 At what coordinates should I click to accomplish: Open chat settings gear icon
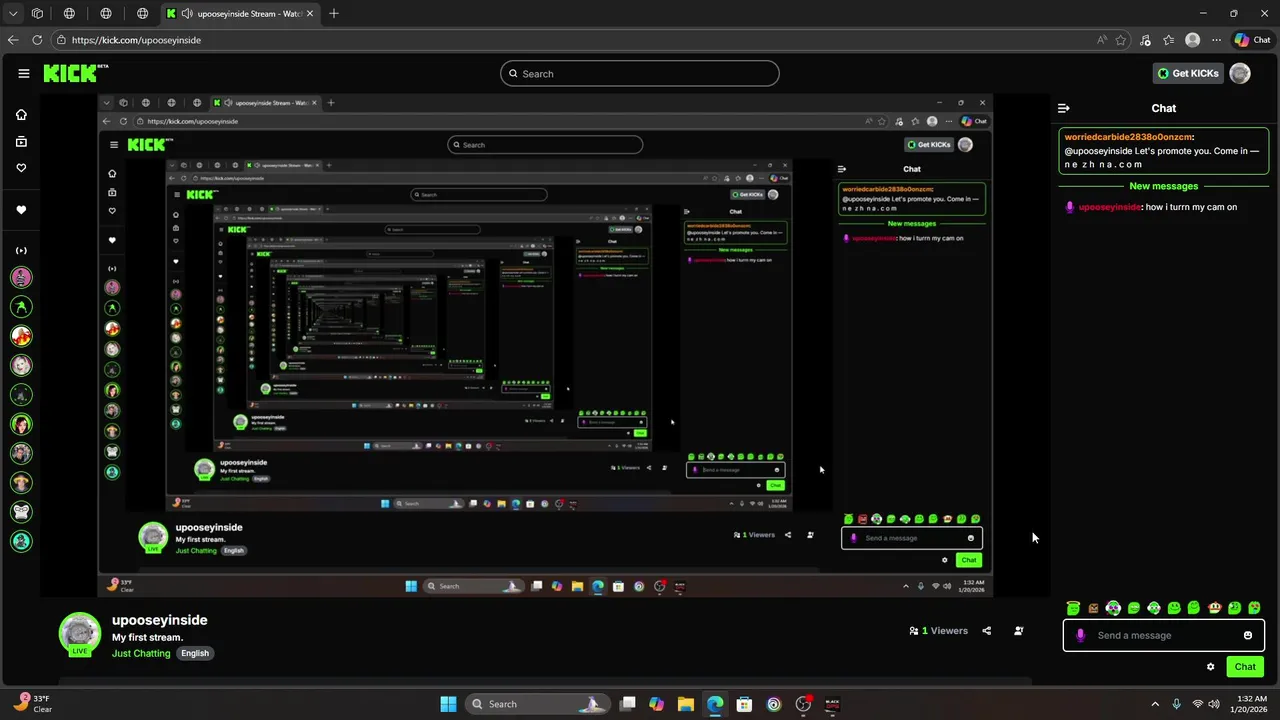(x=1210, y=667)
